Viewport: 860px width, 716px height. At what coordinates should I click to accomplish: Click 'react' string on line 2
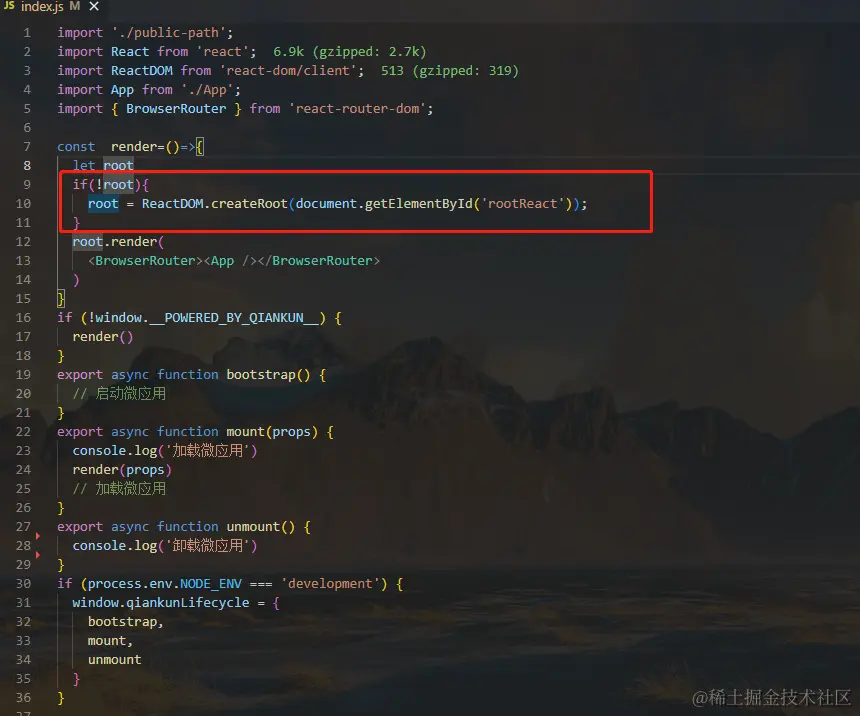pyautogui.click(x=222, y=52)
